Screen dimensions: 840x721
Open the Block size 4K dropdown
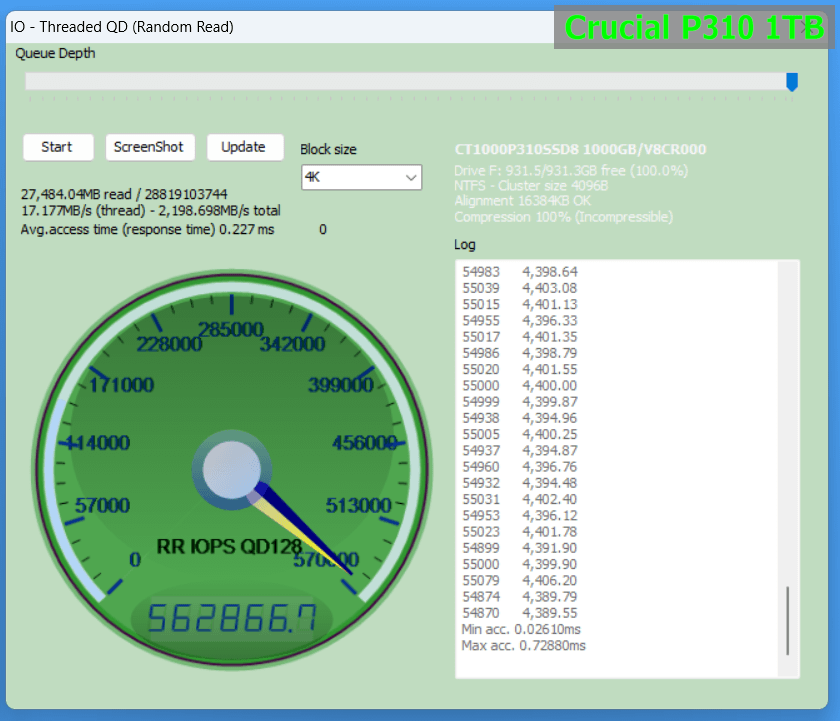360,178
